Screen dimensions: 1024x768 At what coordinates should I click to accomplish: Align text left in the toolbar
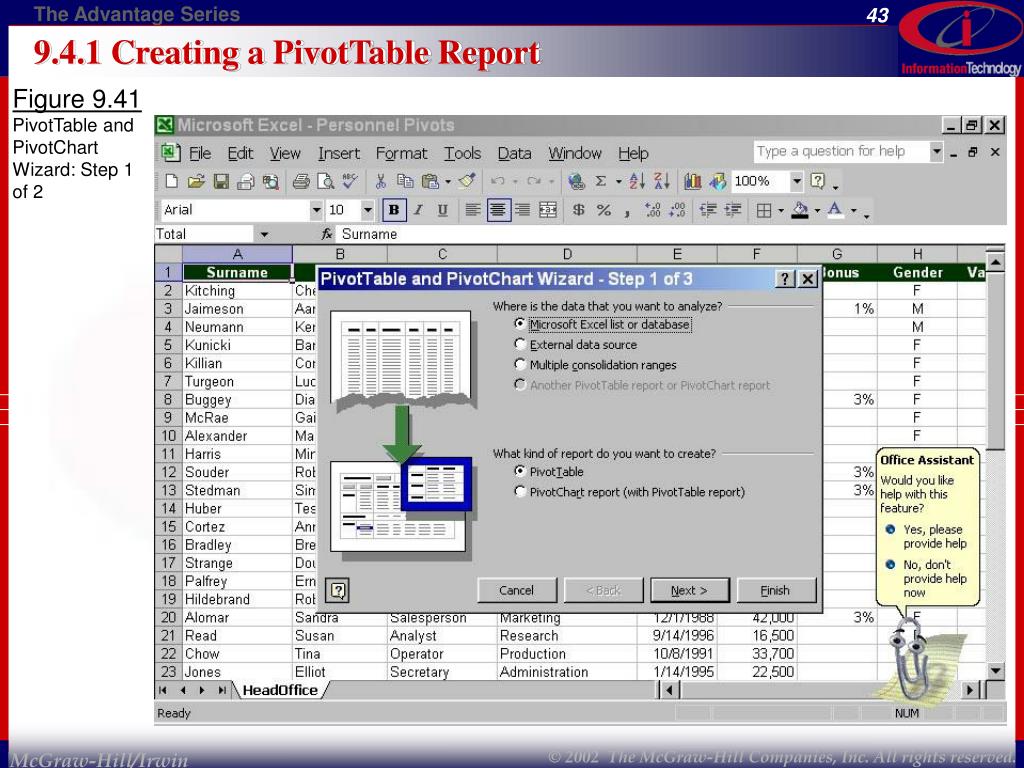point(473,210)
